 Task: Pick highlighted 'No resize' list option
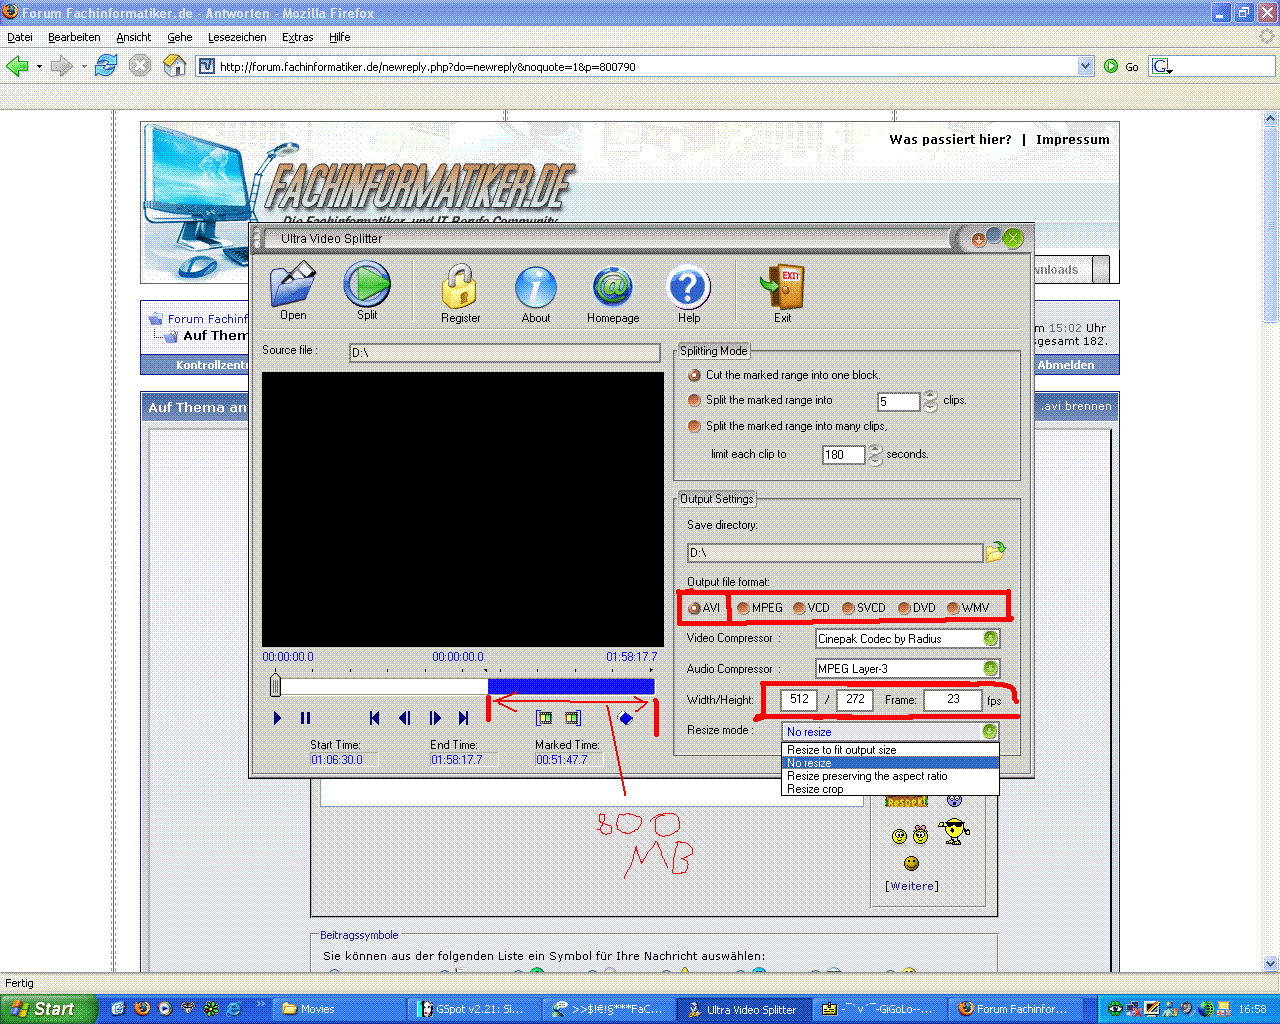(890, 763)
